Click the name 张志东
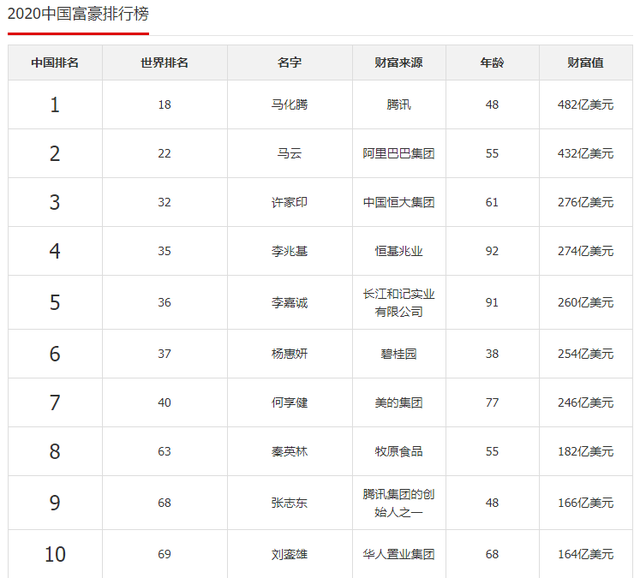The height and width of the screenshot is (578, 640). tap(289, 503)
